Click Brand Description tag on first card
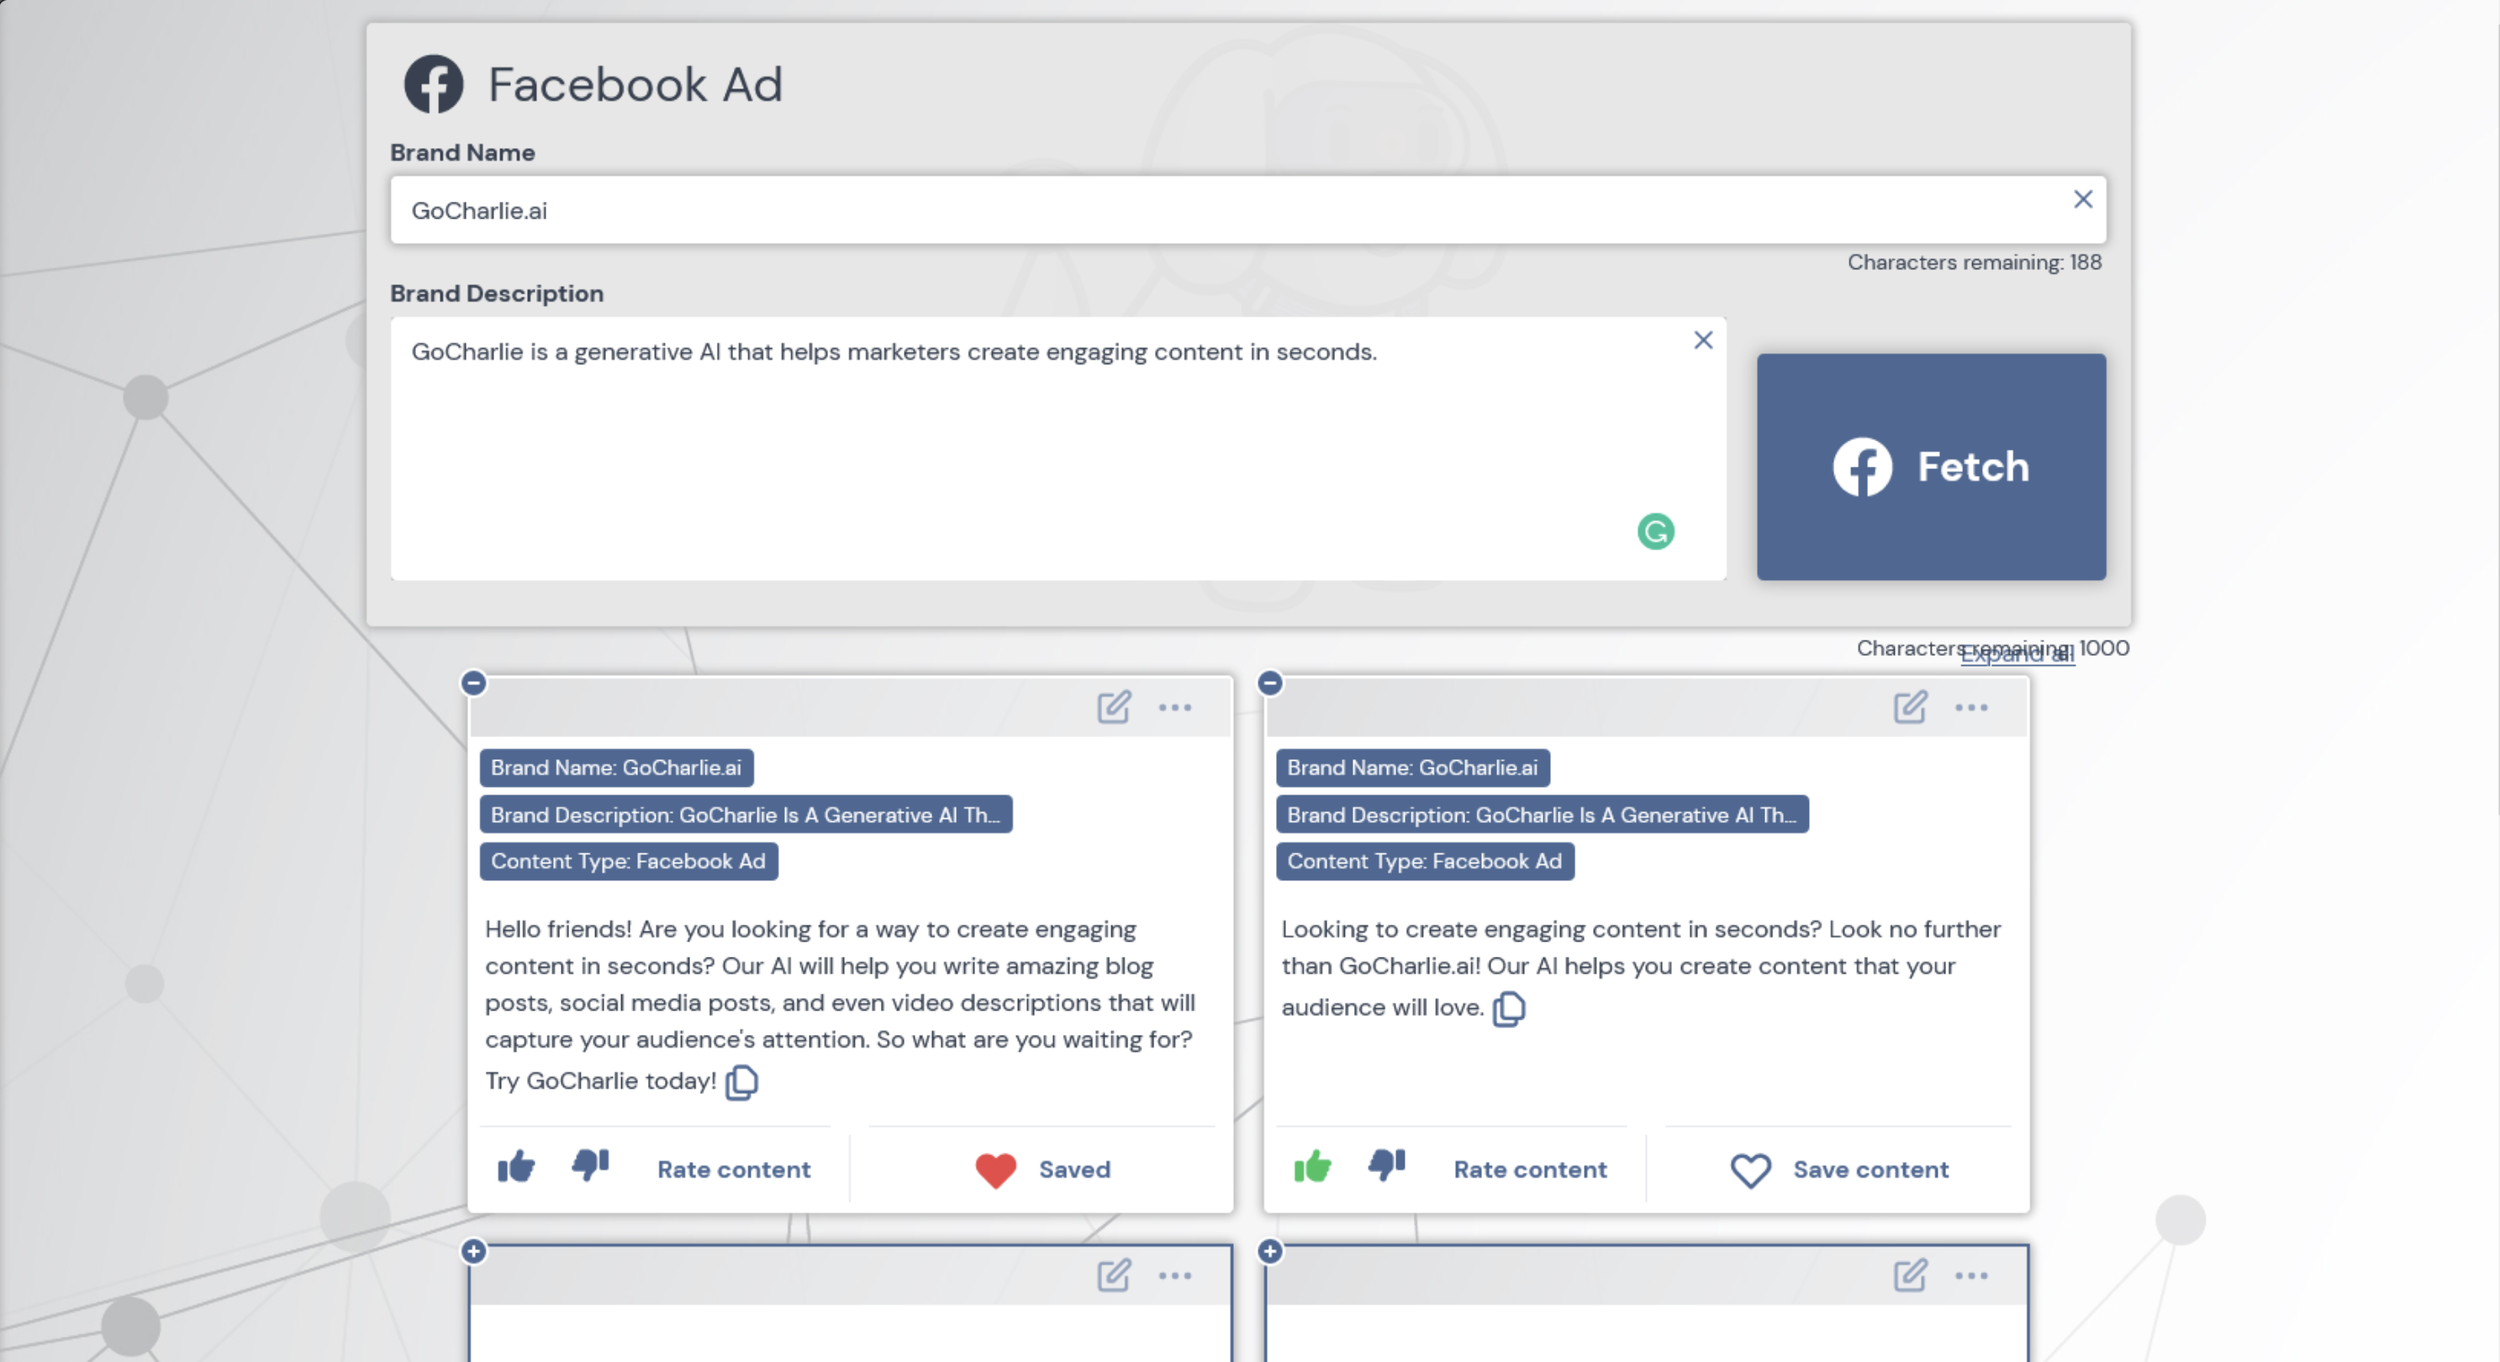 click(x=746, y=815)
